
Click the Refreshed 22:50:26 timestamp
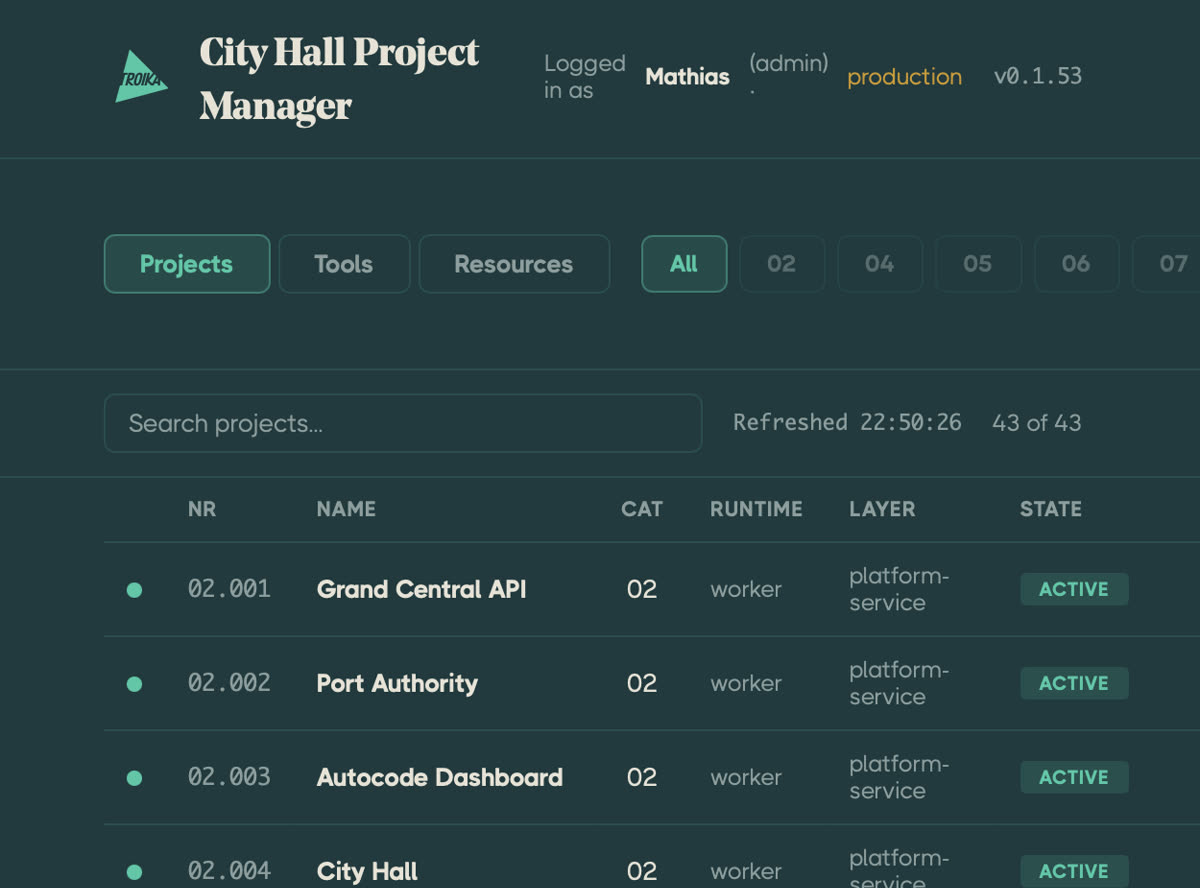(x=847, y=423)
